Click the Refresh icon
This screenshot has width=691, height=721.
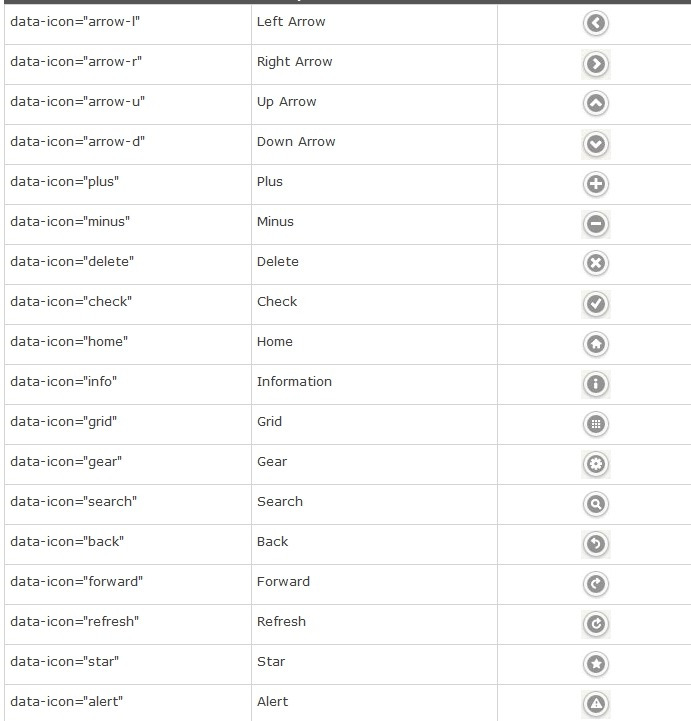coord(596,624)
